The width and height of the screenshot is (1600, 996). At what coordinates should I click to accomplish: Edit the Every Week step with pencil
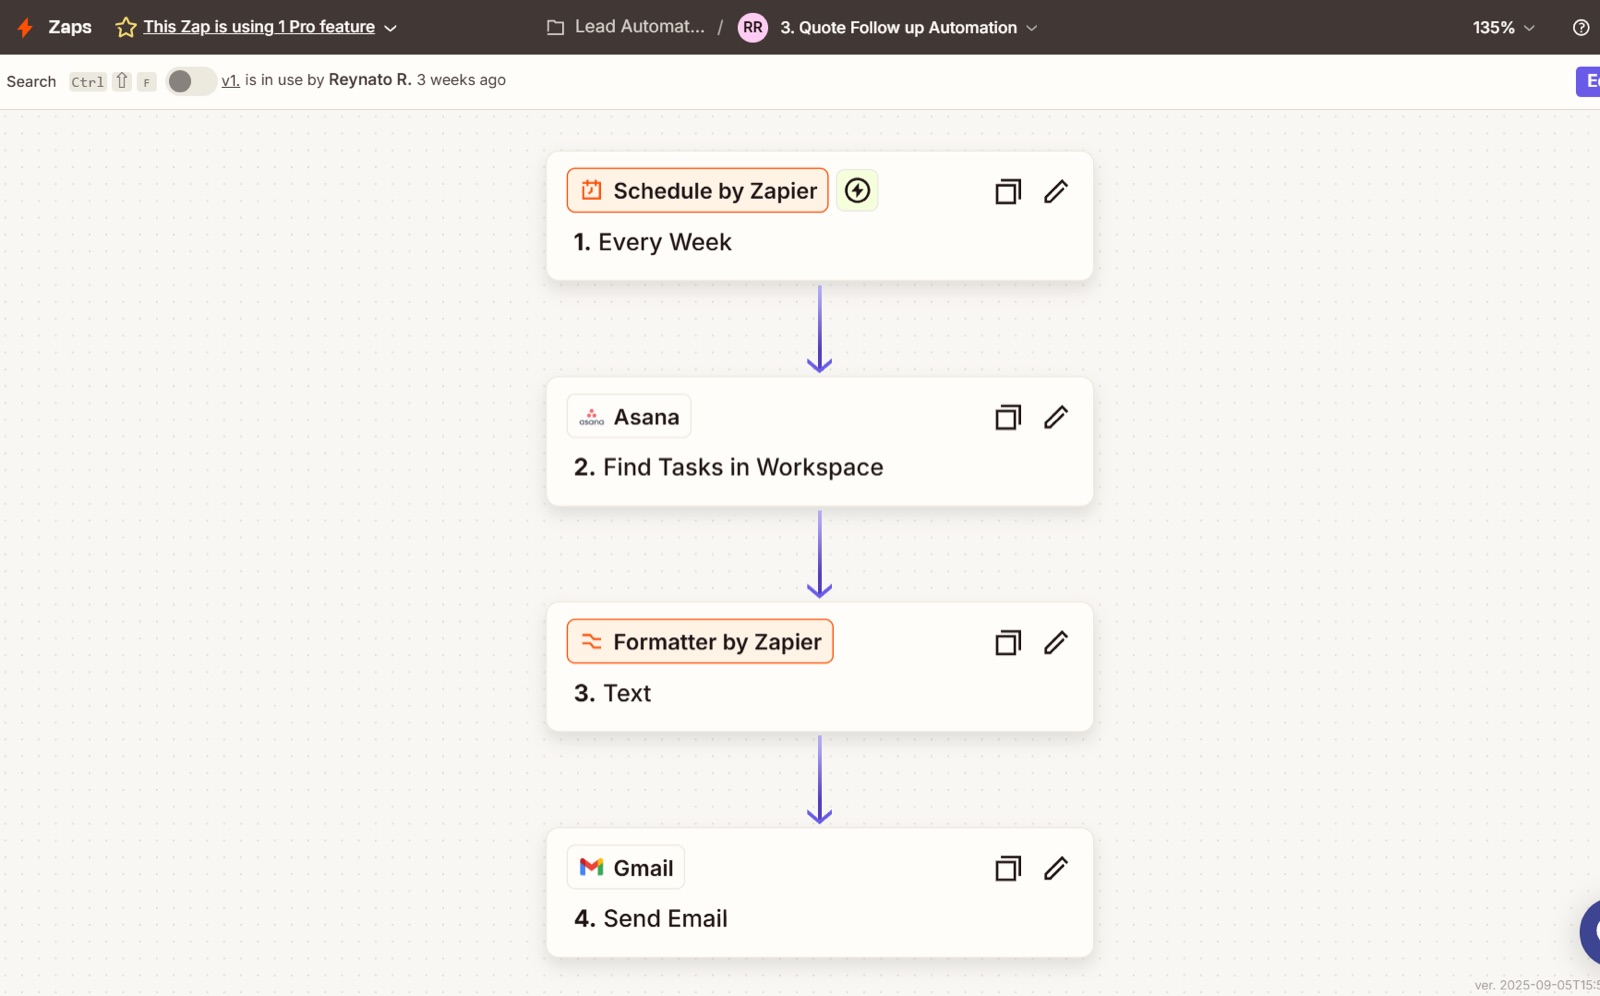coord(1056,191)
